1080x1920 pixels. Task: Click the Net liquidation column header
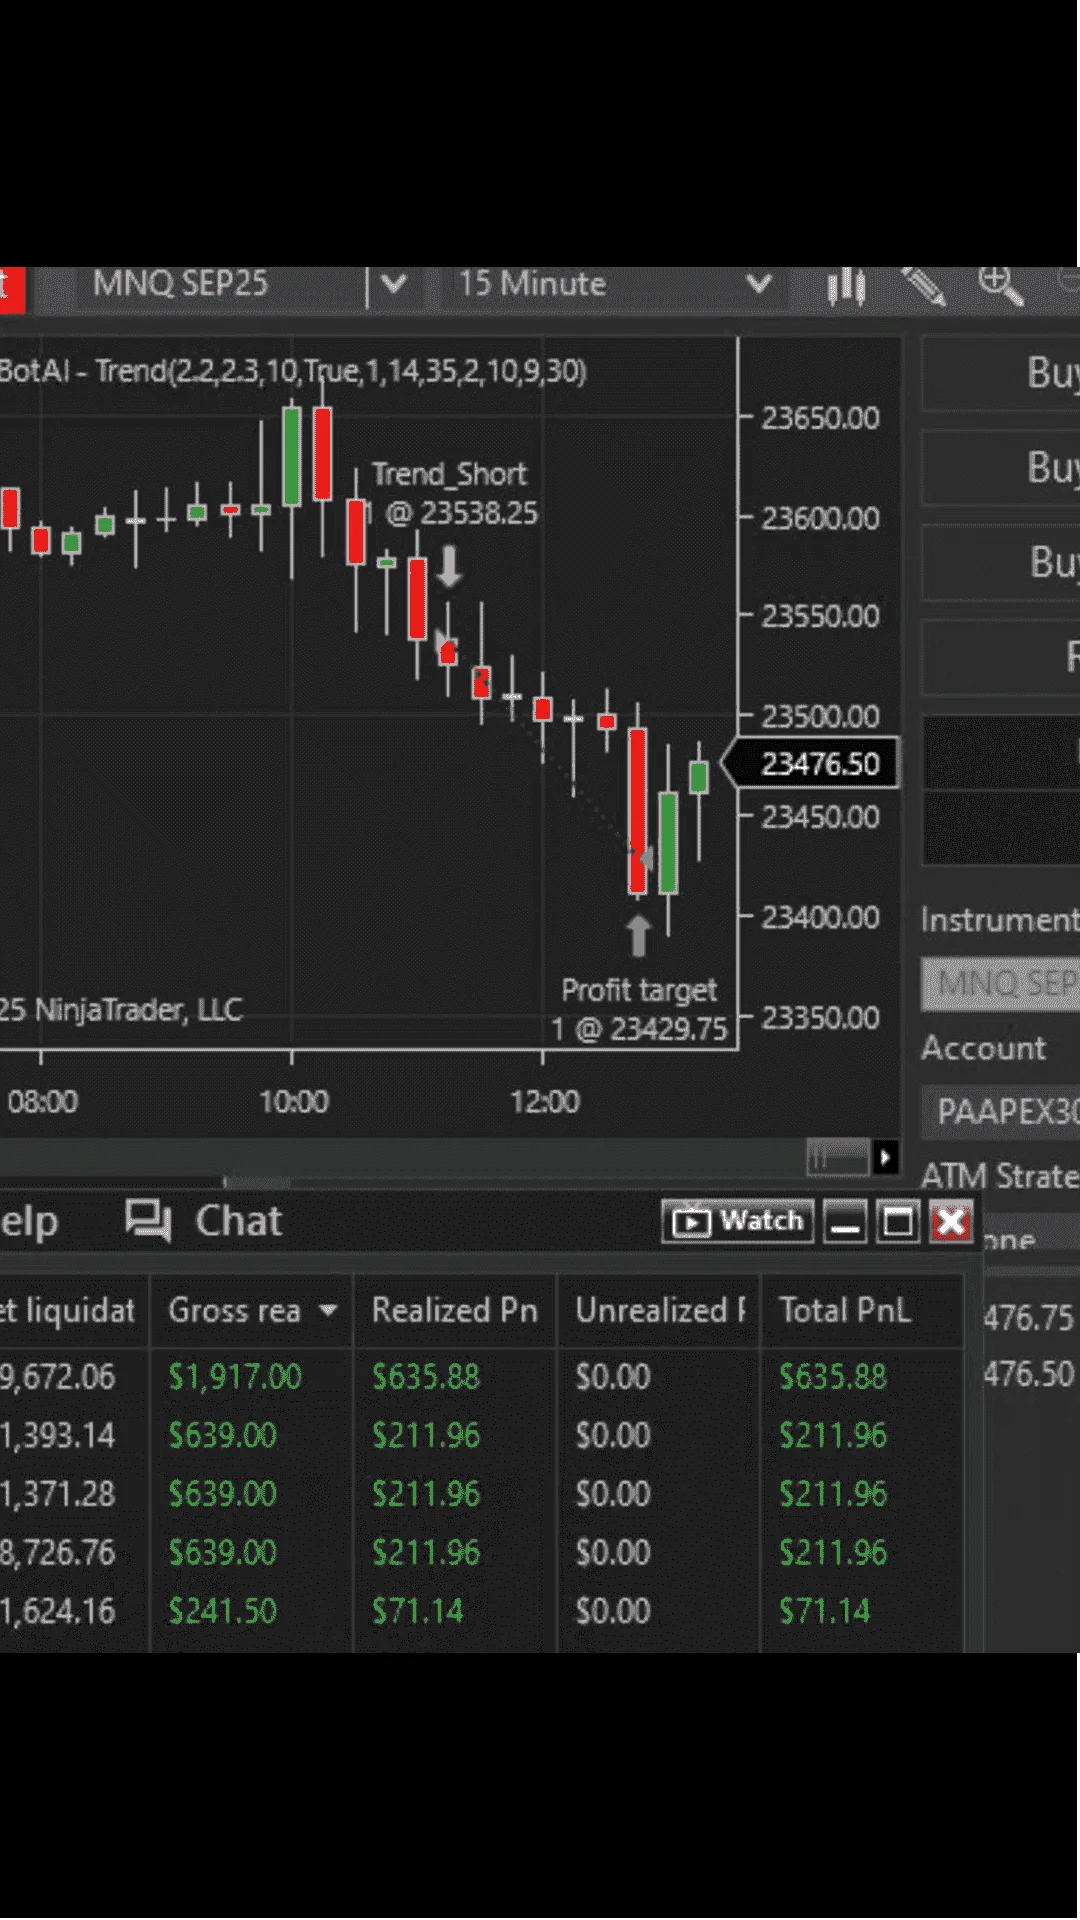coord(73,1310)
